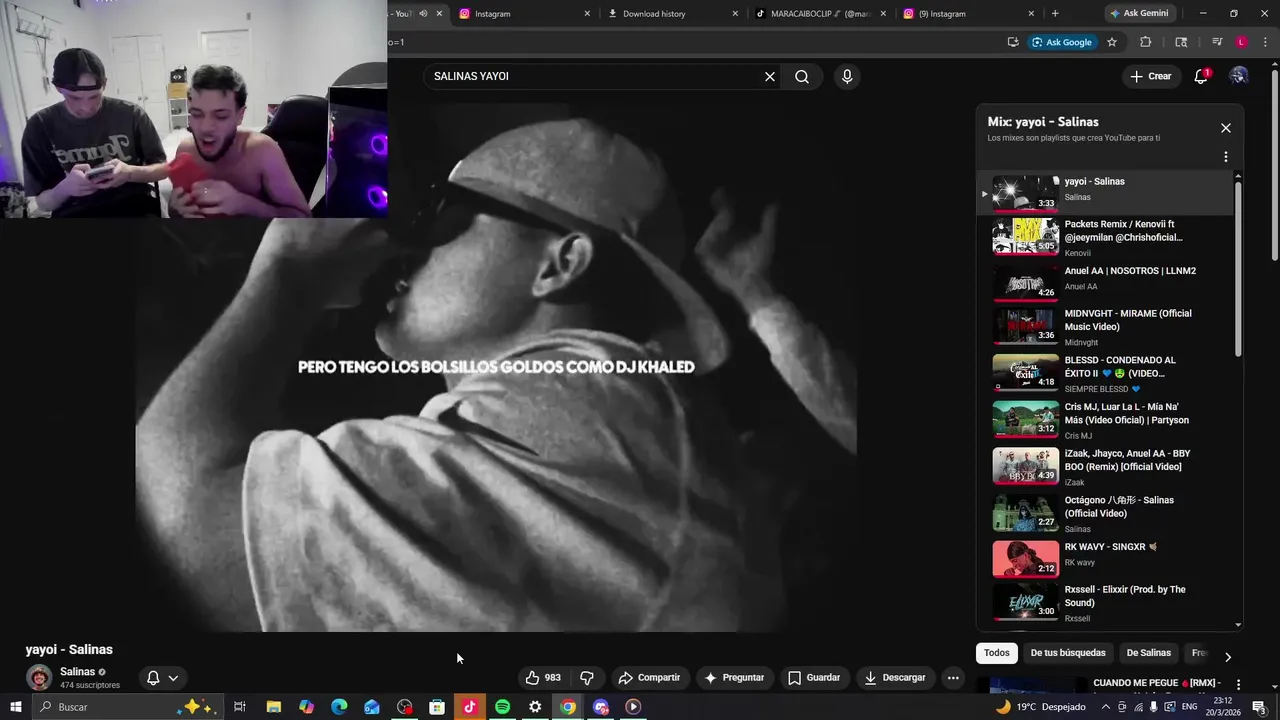Play iZaak BBY BOO Remix video
Image resolution: width=1280 pixels, height=720 pixels.
(x=1106, y=467)
